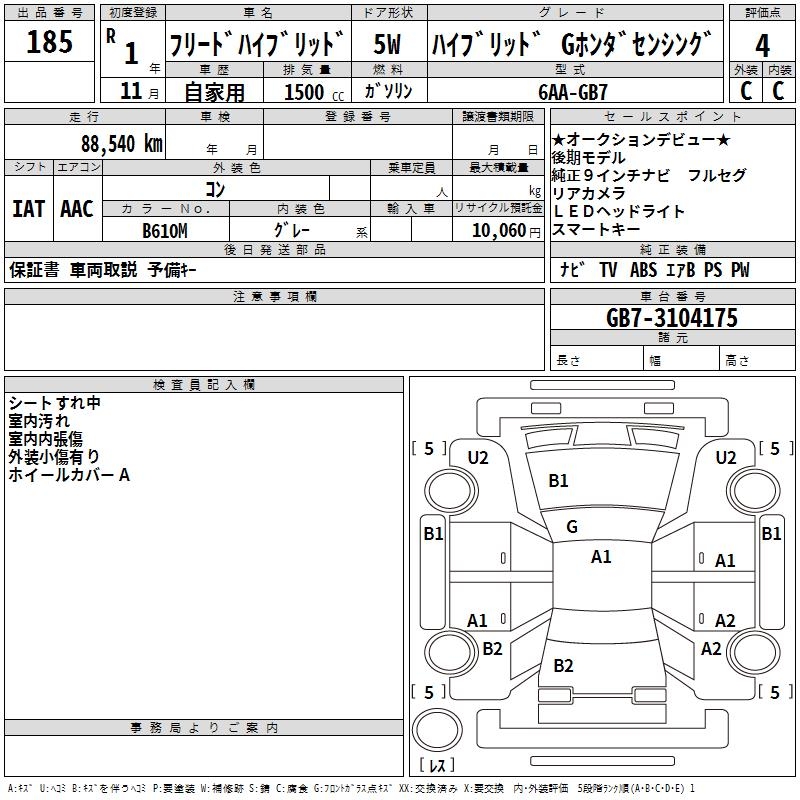Click inside the empty 注意事項欄 notes box
The width and height of the screenshot is (800, 800).
274,337
